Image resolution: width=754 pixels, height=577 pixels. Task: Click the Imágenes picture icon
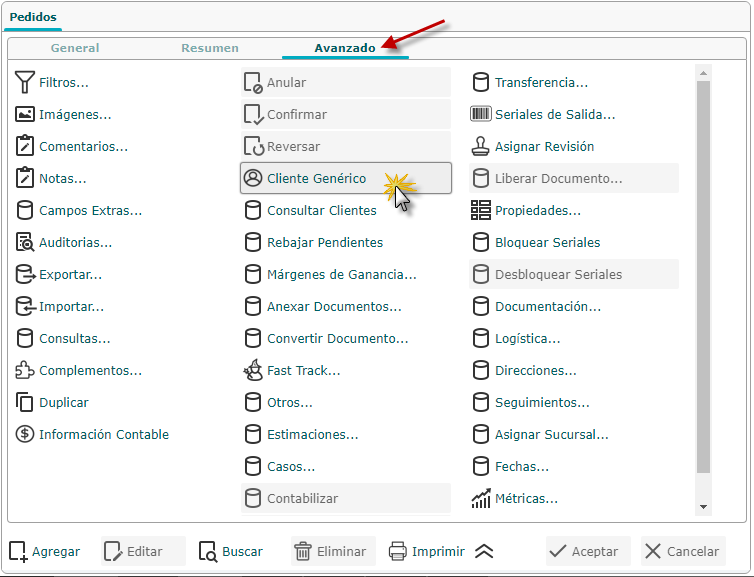click(x=25, y=114)
